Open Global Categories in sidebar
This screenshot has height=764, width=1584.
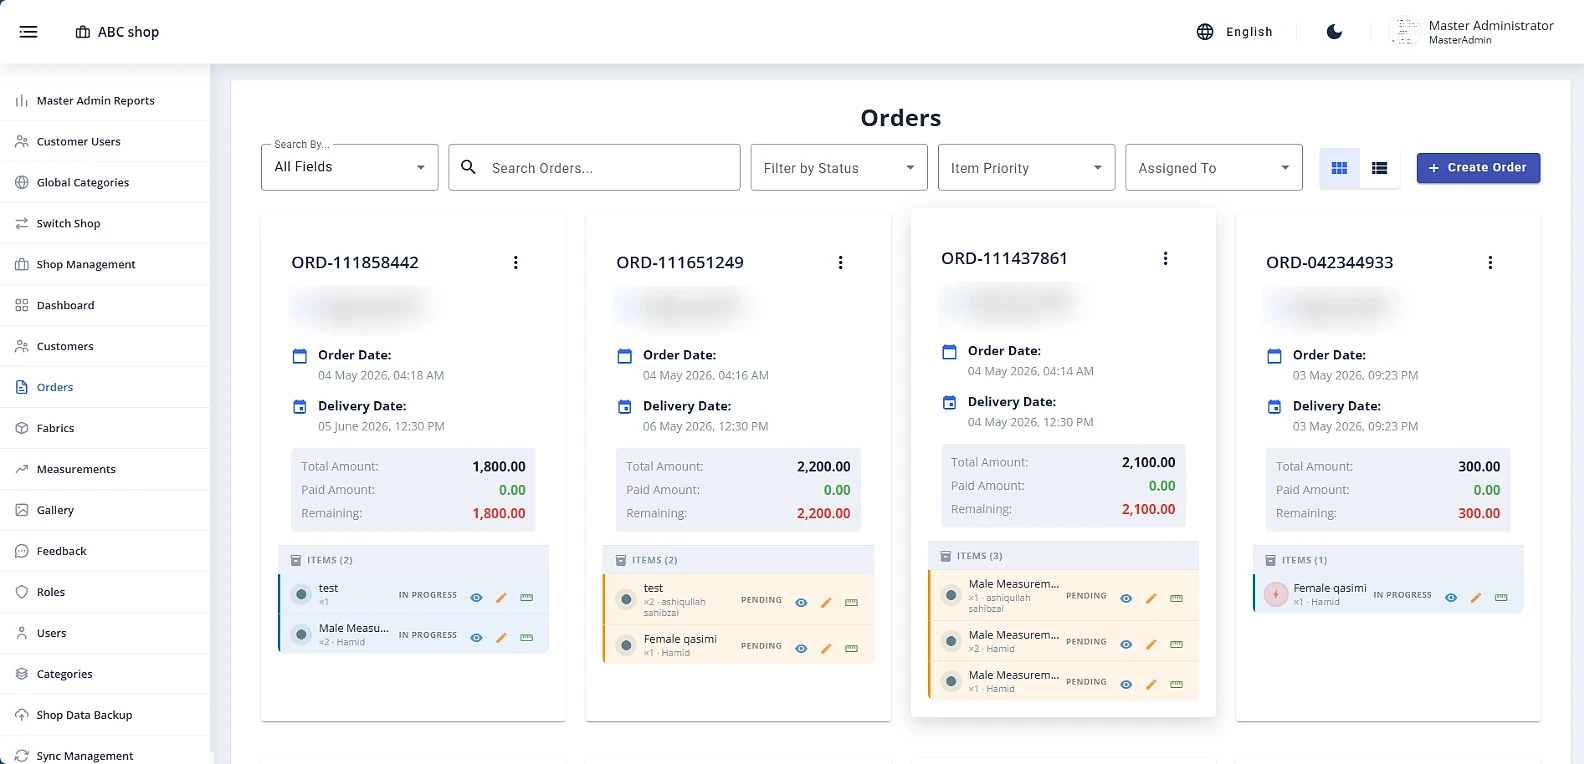click(x=105, y=183)
